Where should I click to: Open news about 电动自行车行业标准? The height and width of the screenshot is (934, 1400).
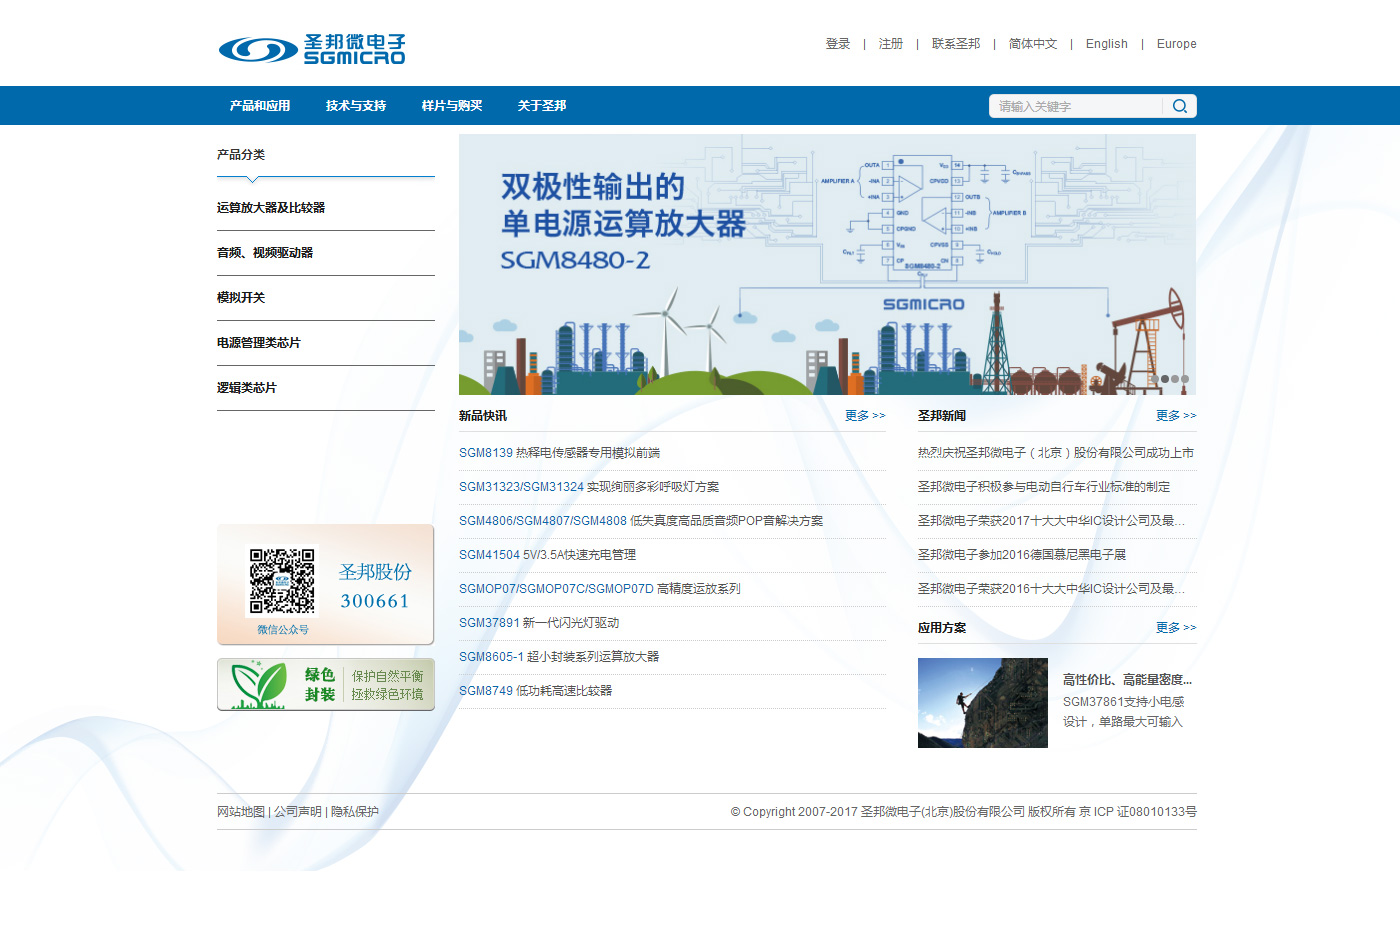point(1044,487)
